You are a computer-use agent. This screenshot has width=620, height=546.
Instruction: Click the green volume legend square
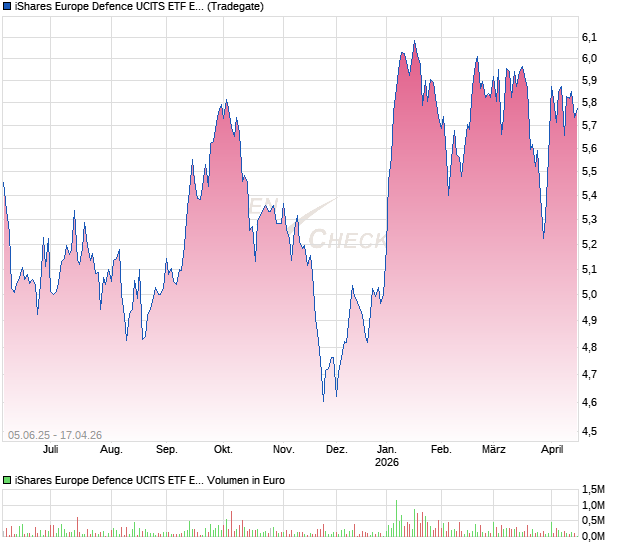(x=7, y=480)
